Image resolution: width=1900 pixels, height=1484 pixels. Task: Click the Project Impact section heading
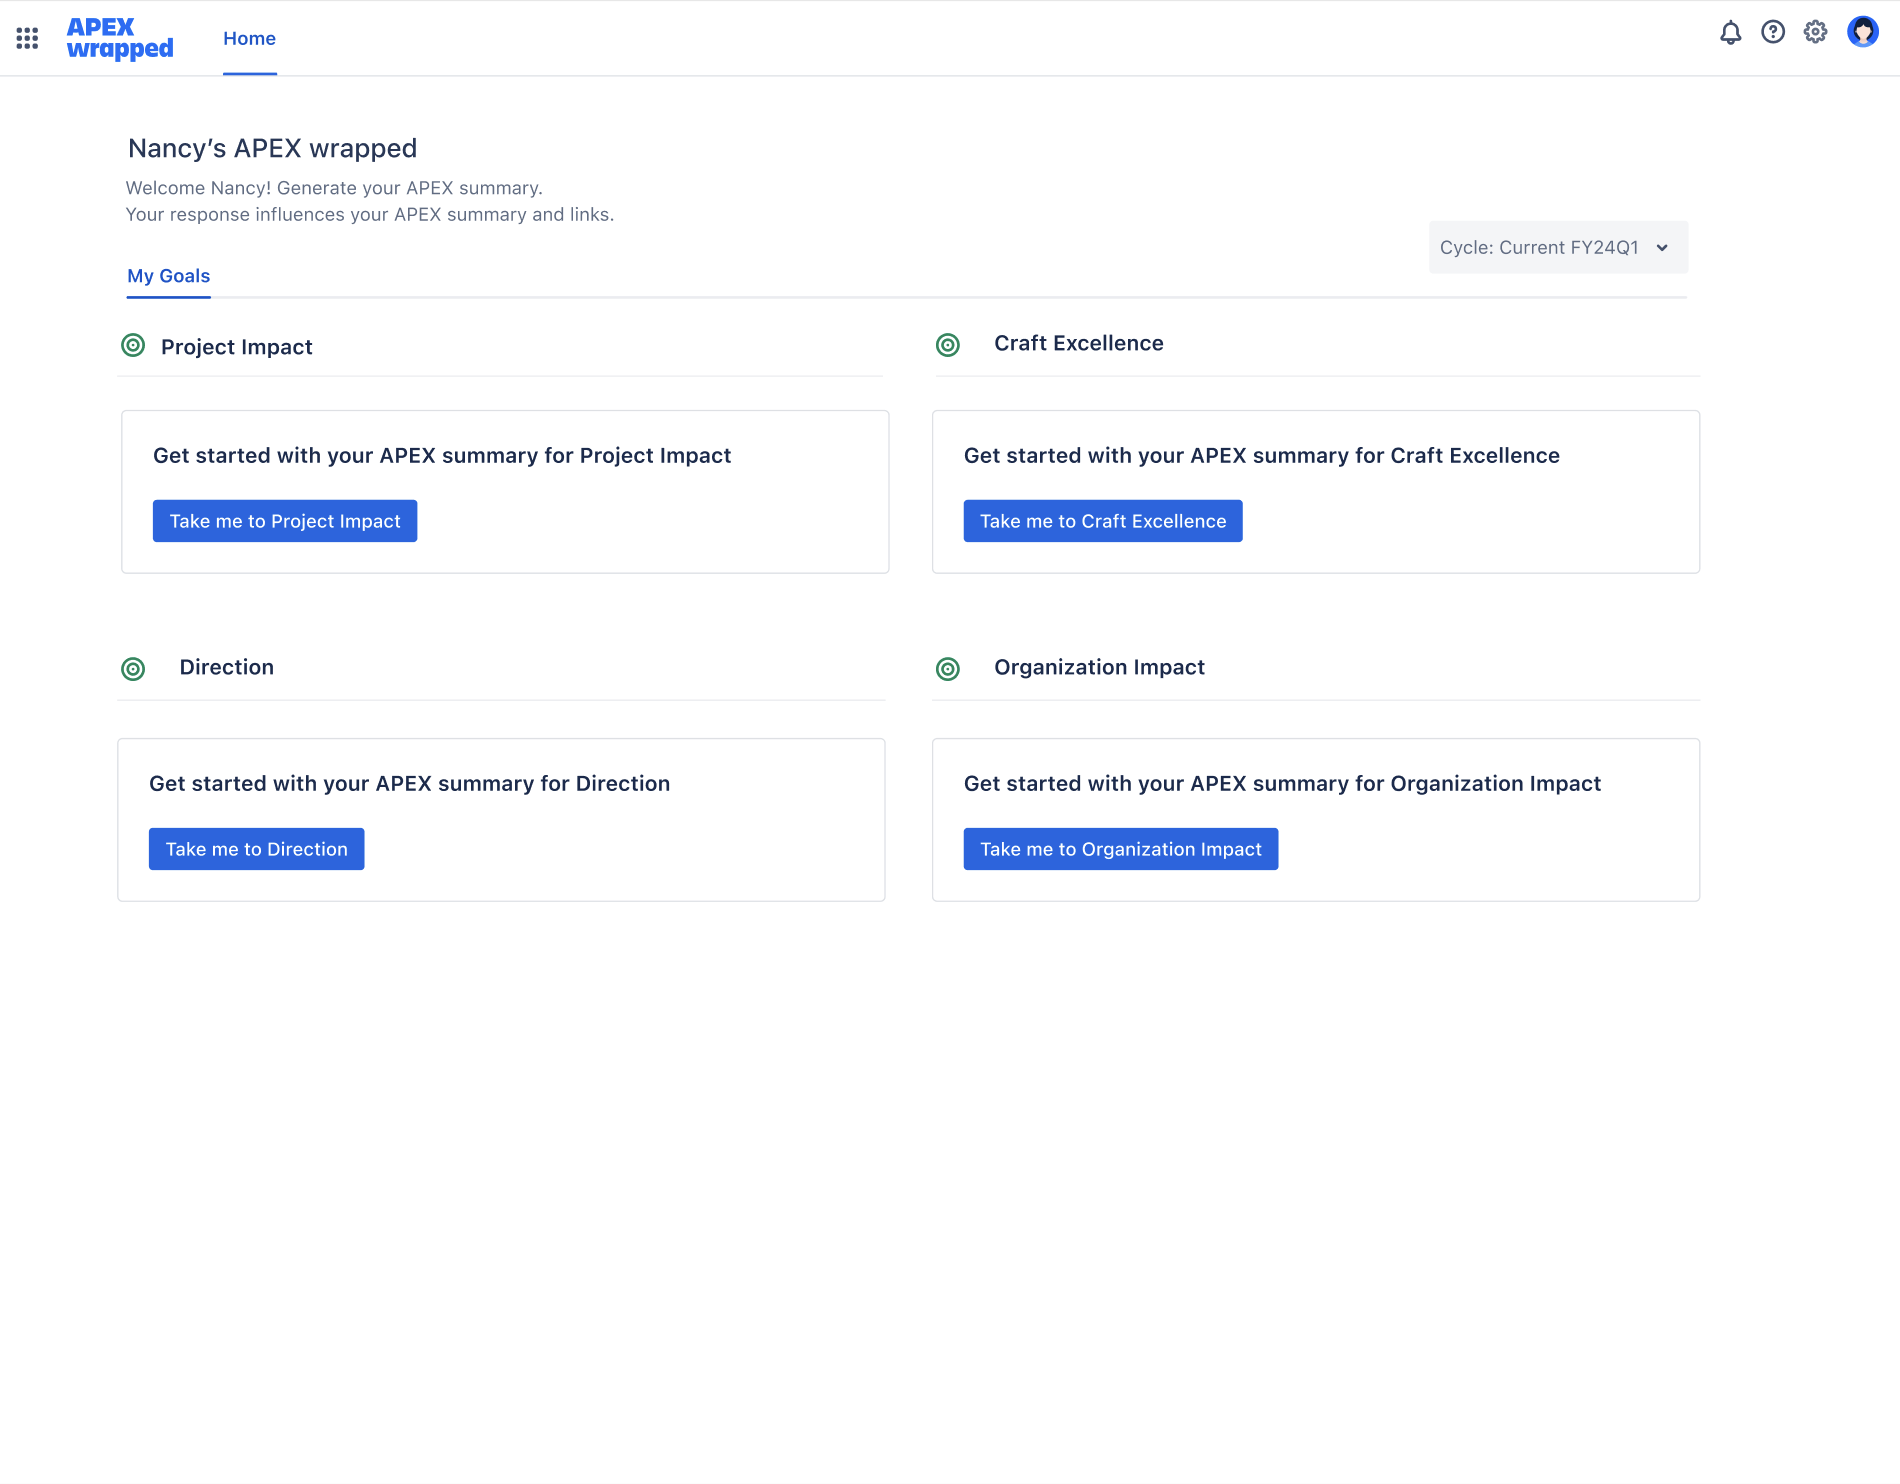pos(236,347)
